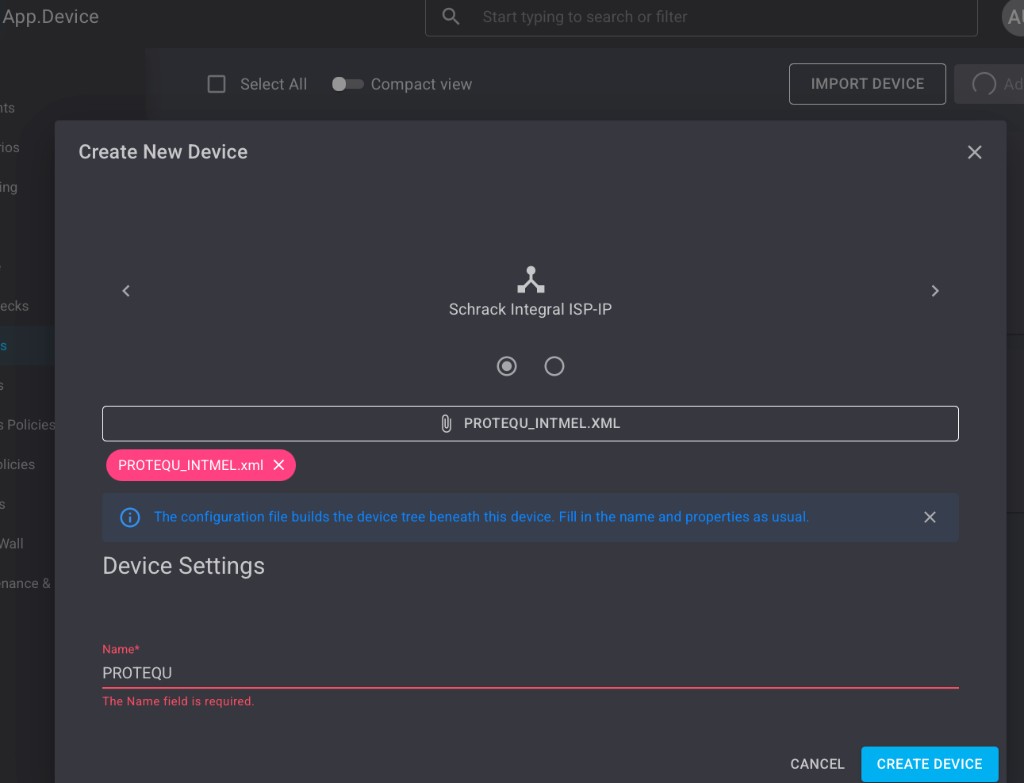1024x783 pixels.
Task: Click the paperclip attachment icon
Action: click(446, 424)
